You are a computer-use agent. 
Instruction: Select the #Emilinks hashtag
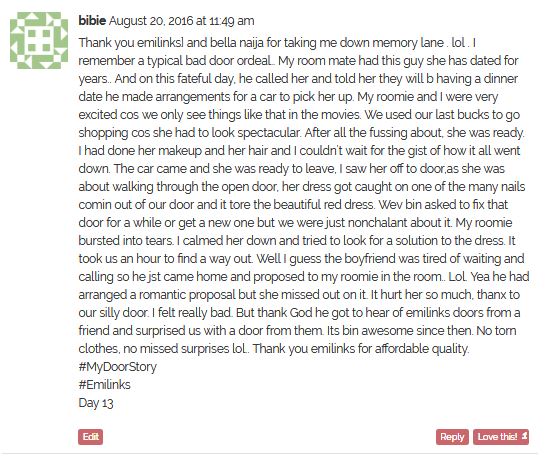pos(105,385)
